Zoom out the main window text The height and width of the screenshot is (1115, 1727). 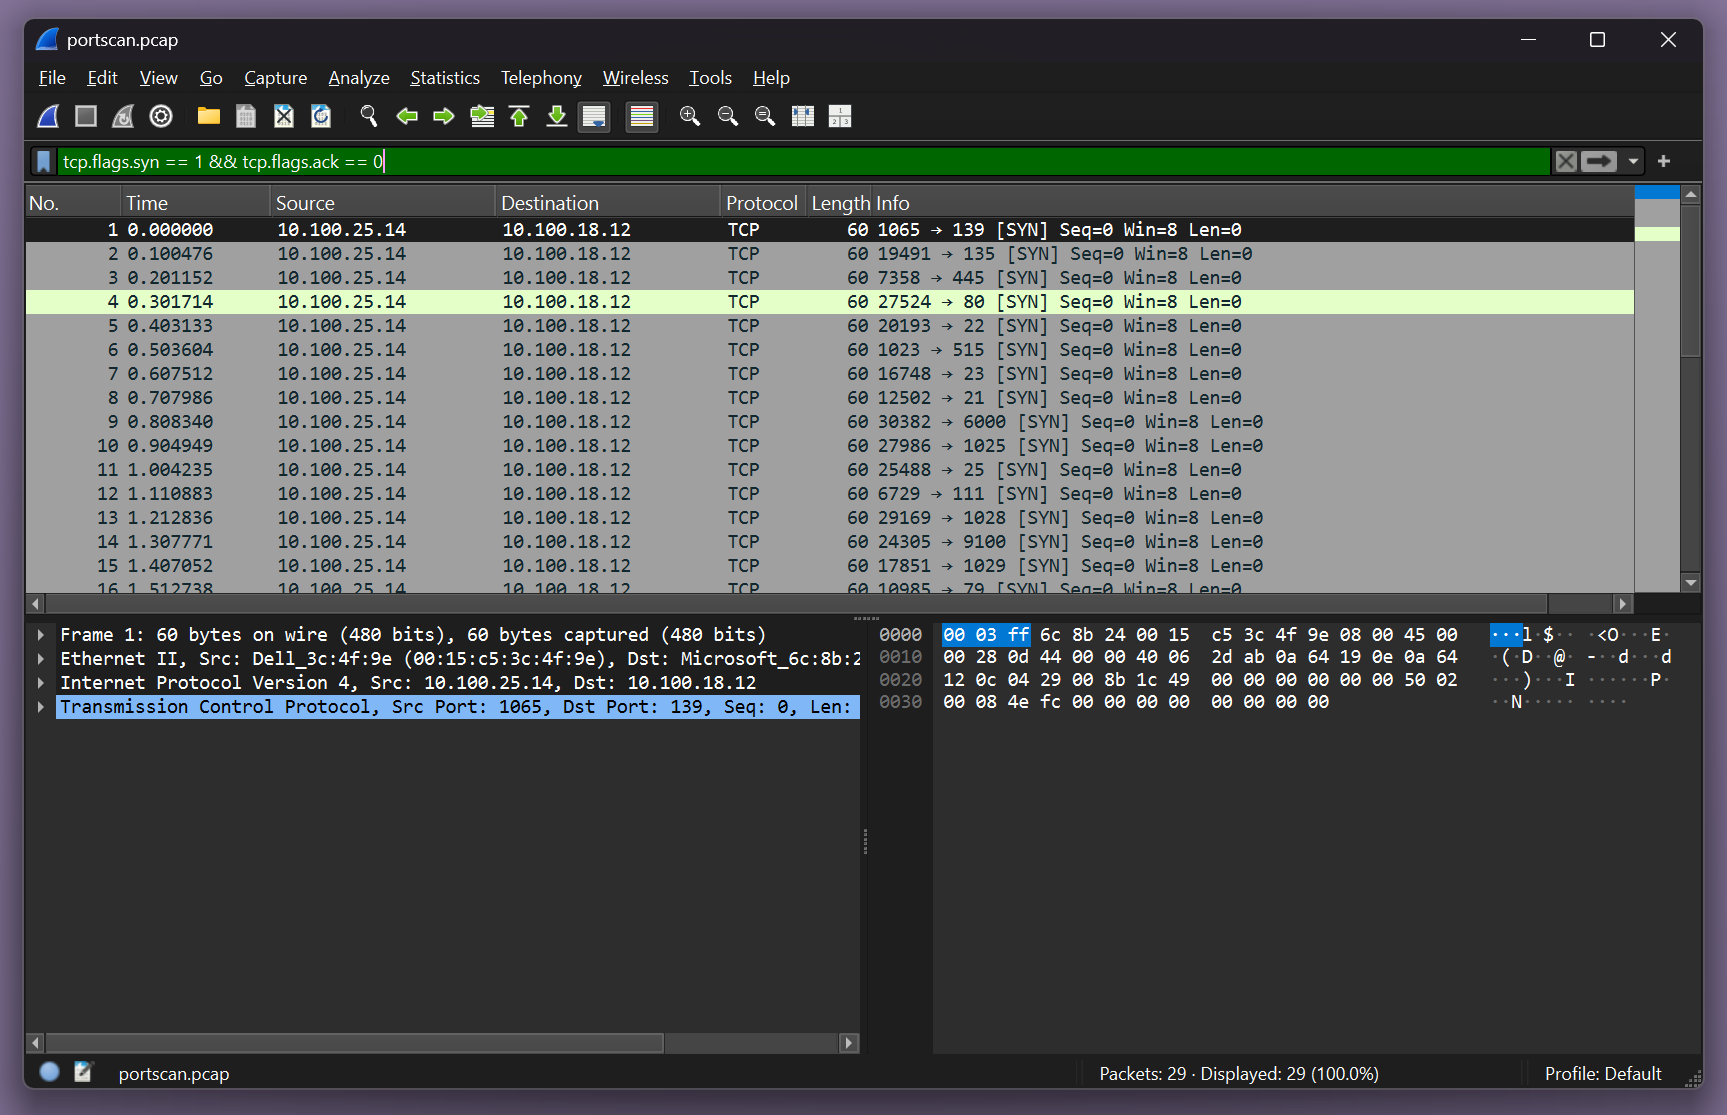point(728,117)
